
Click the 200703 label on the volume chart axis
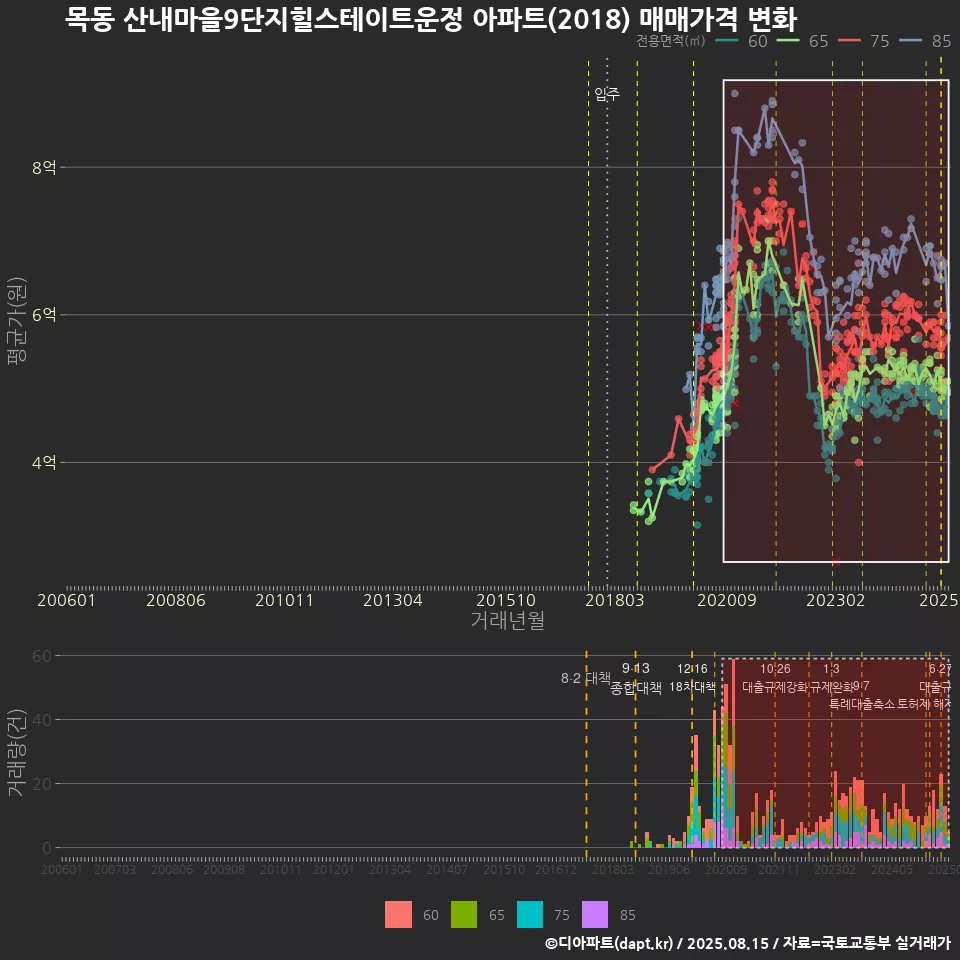pos(115,869)
